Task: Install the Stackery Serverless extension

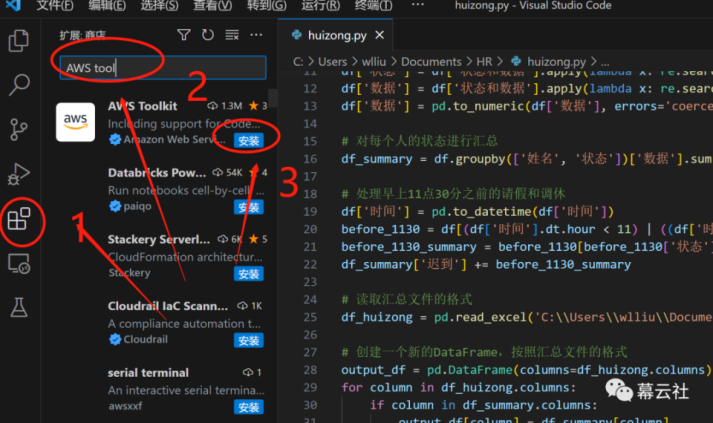Action: click(x=249, y=274)
